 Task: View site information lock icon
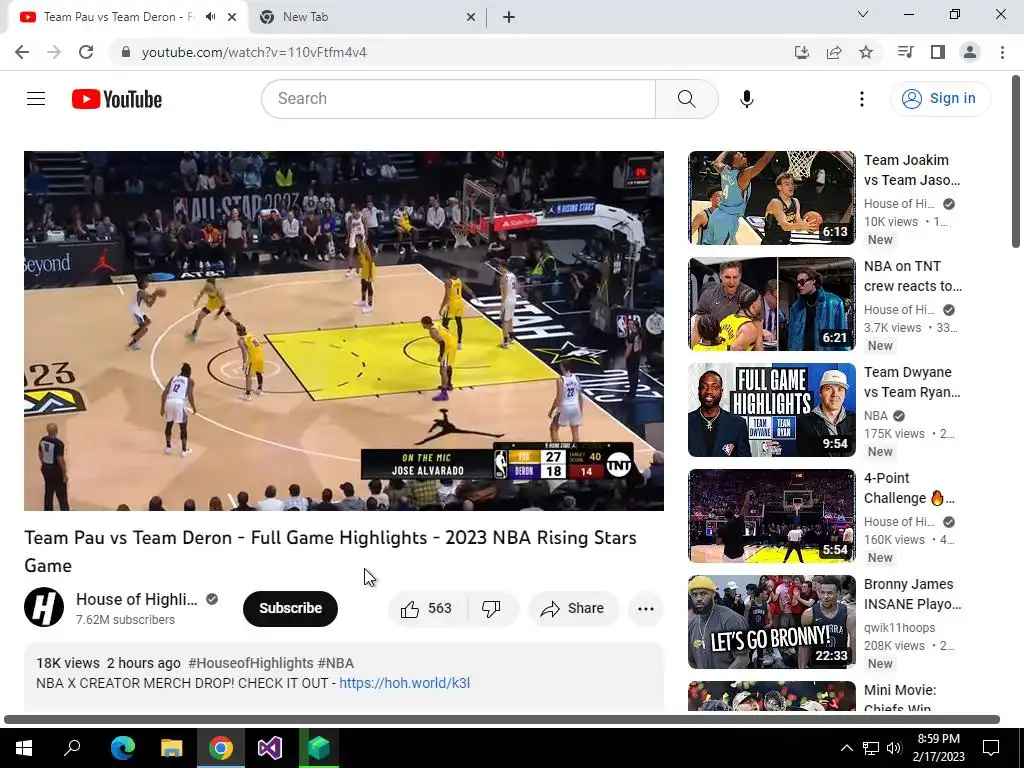pos(126,52)
